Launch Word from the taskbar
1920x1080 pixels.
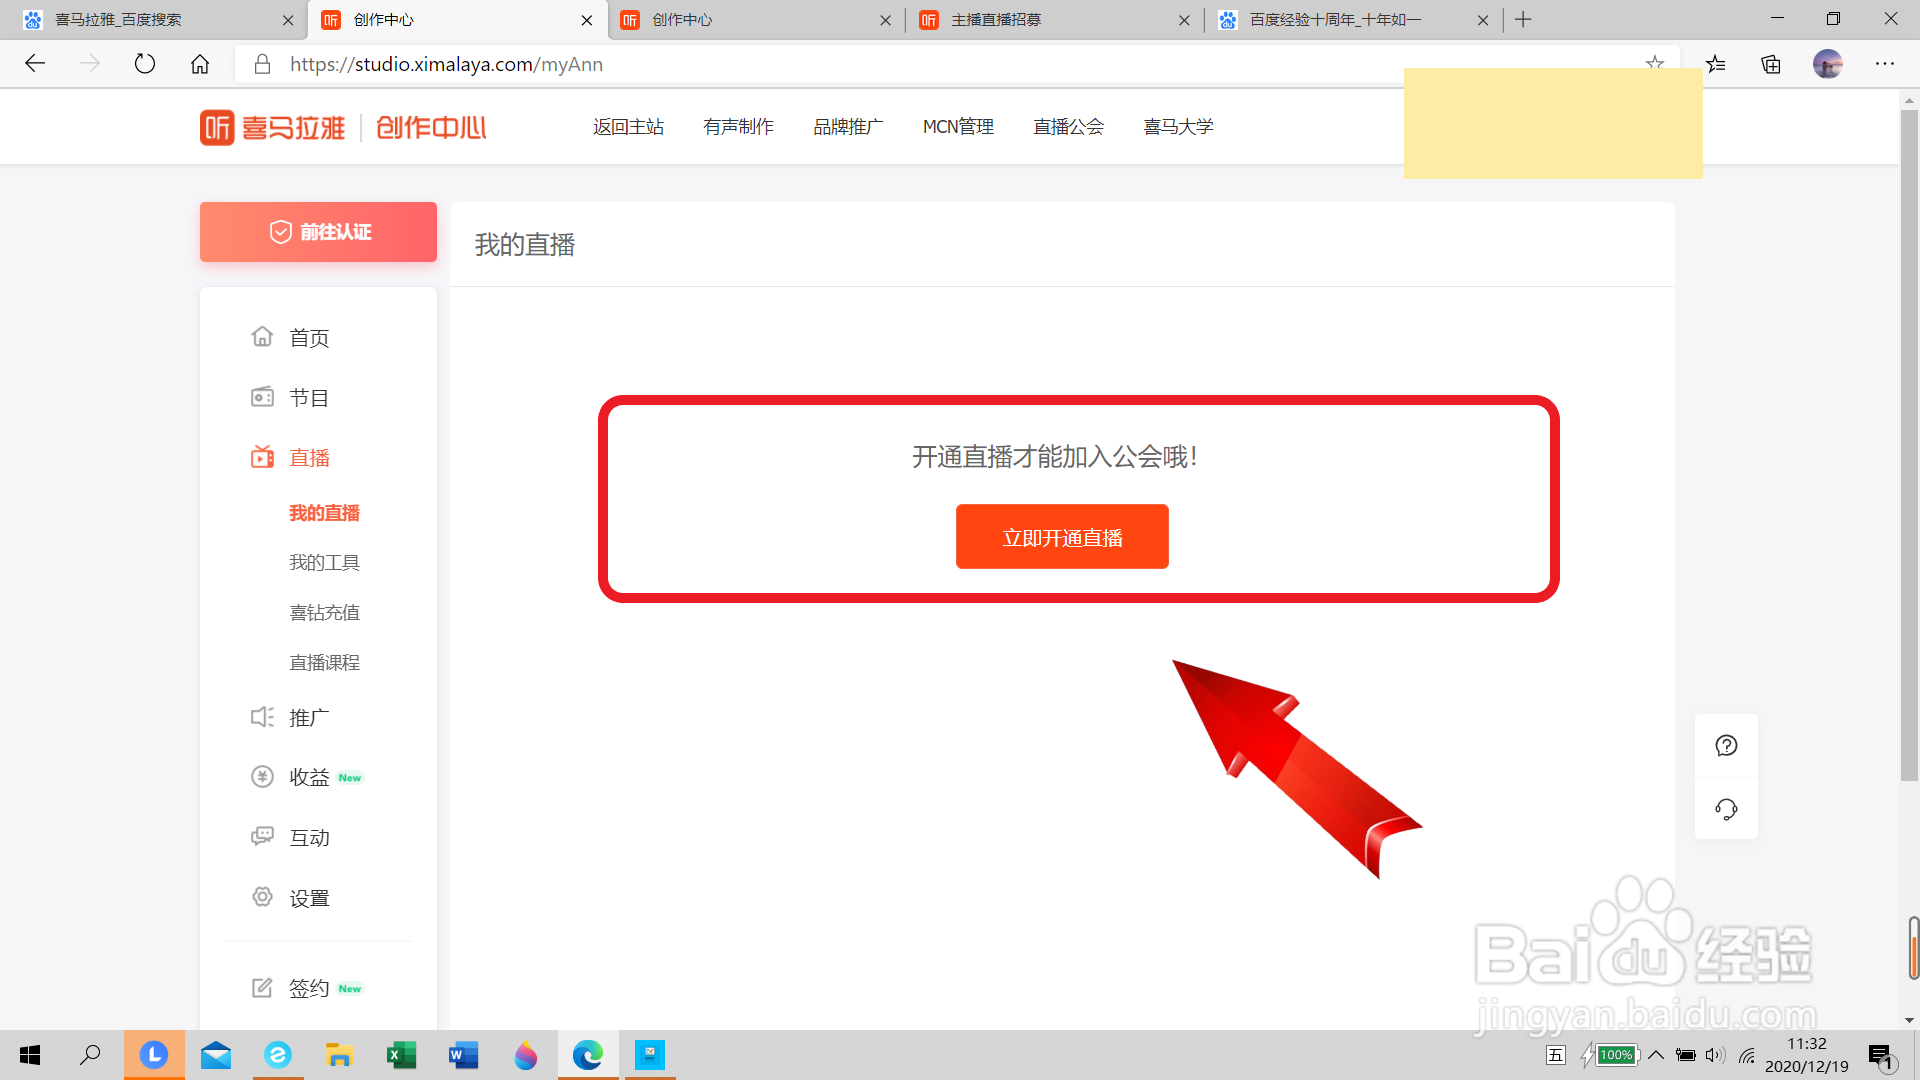[464, 1055]
